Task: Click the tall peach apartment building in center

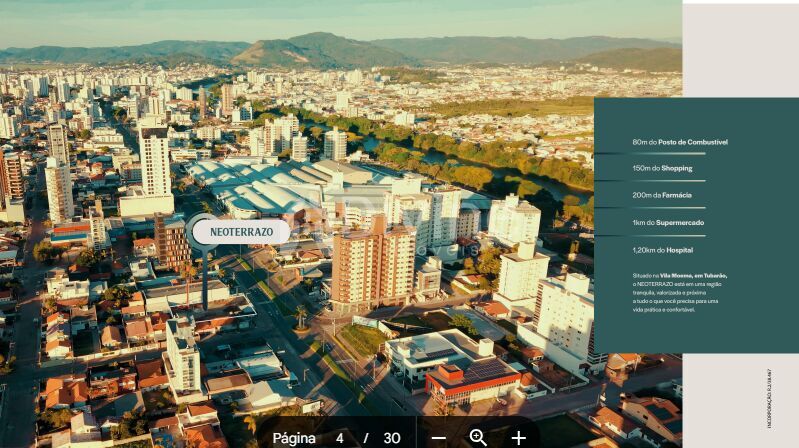Action: [372, 262]
